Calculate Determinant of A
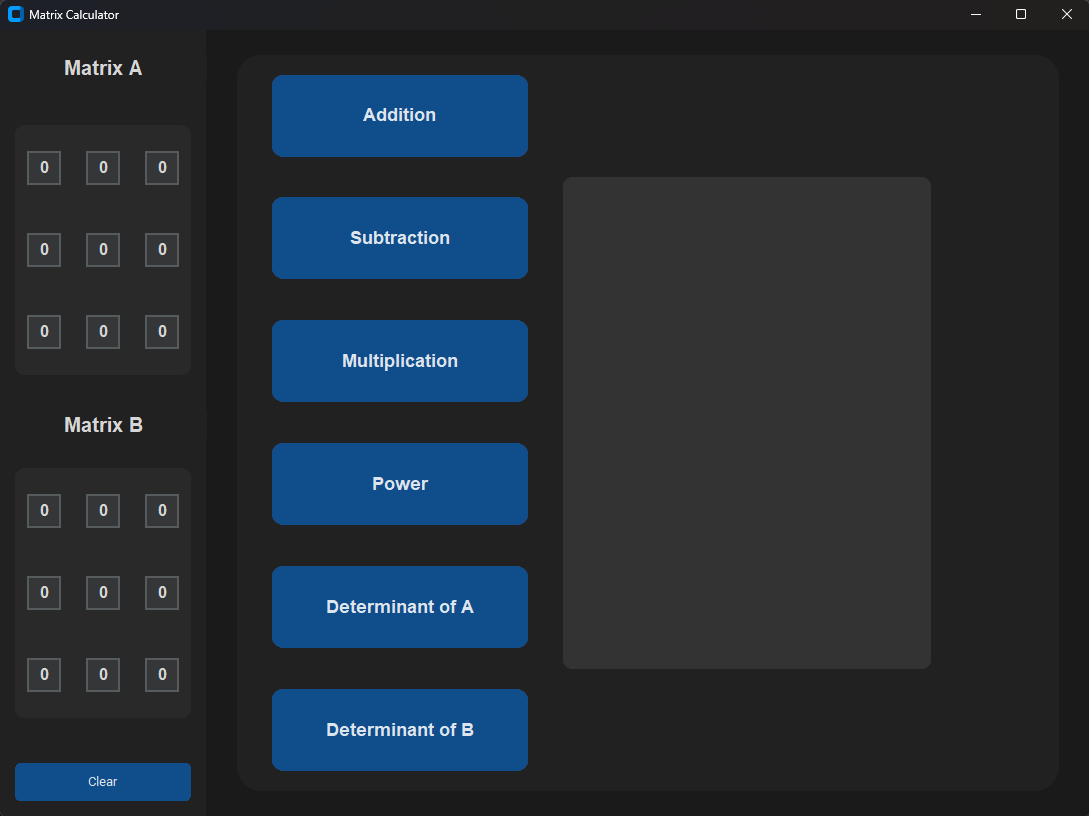This screenshot has height=816, width=1089. [399, 607]
